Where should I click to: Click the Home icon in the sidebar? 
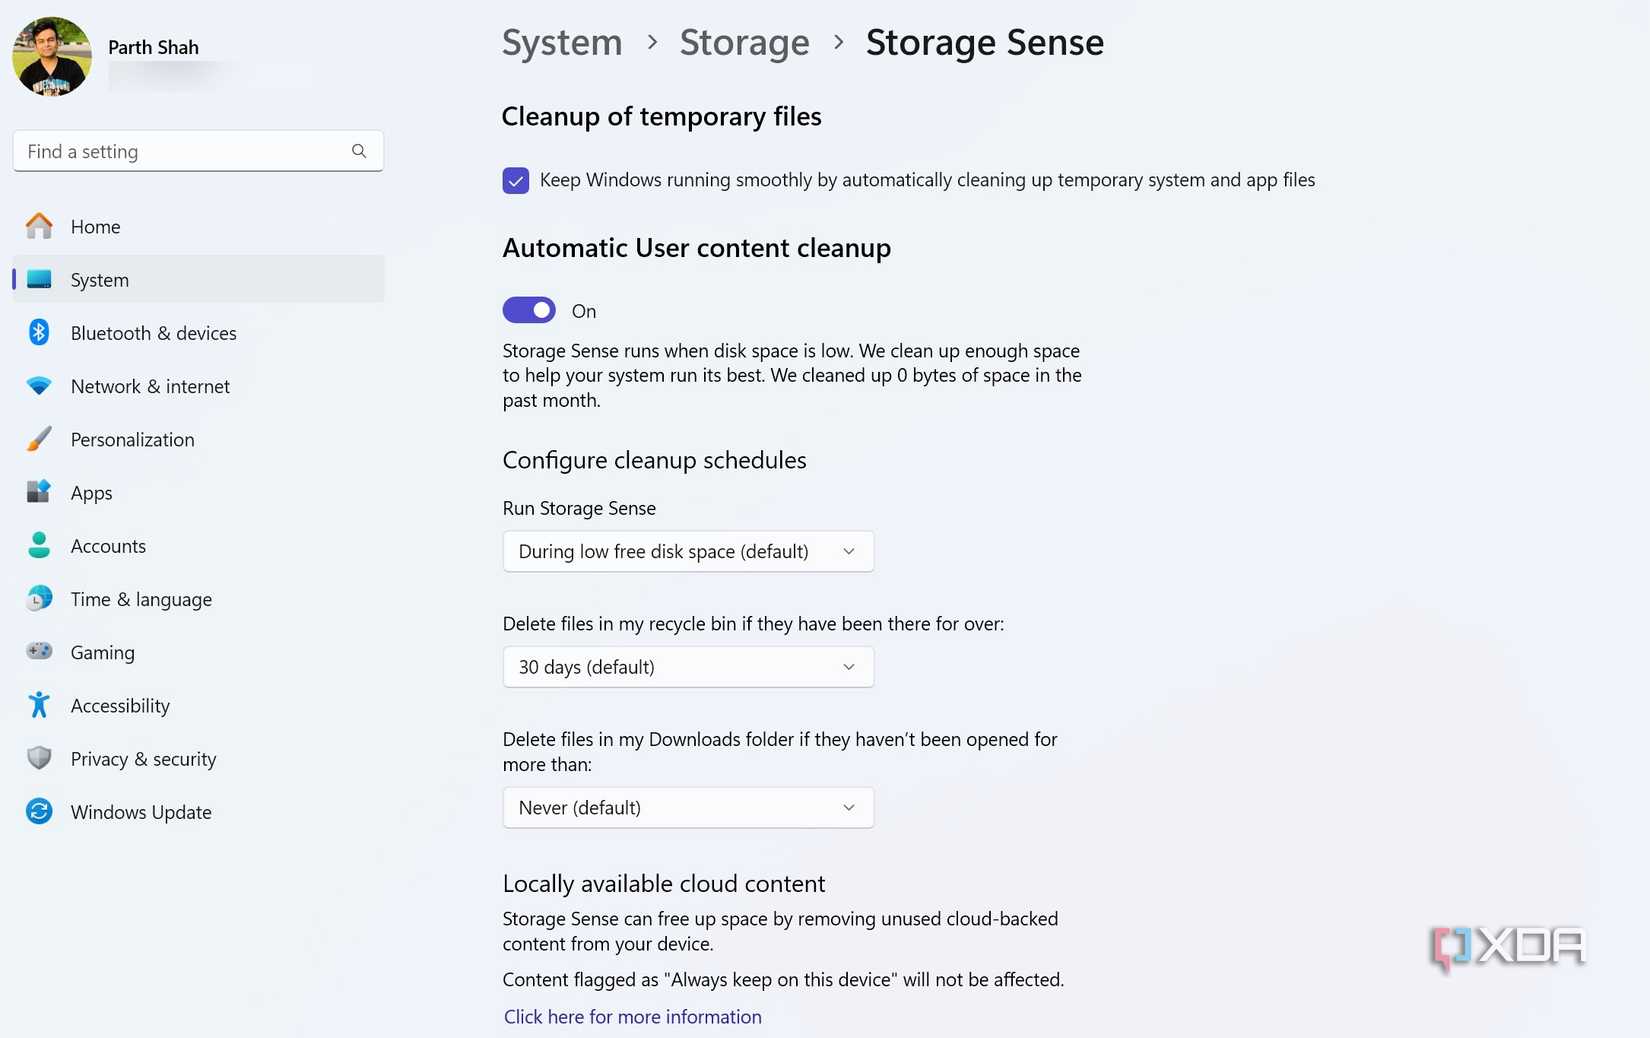(x=38, y=226)
